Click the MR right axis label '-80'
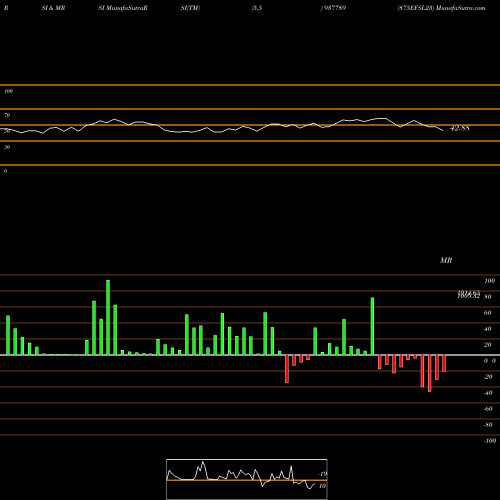Viewport: 500px width, 500px height. [x=488, y=425]
